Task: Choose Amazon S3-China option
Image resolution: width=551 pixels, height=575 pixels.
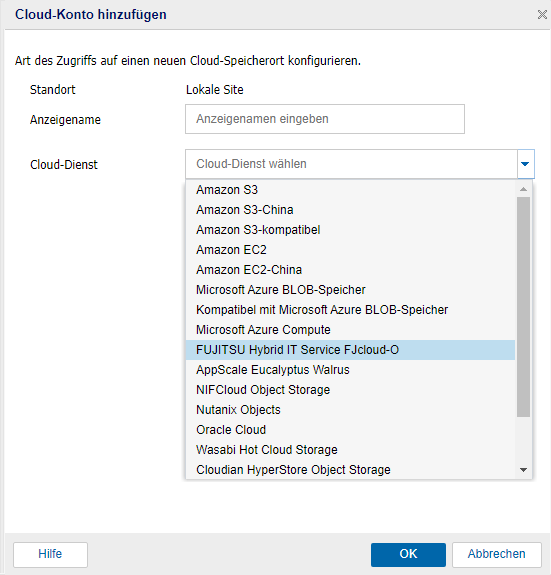Action: pos(350,210)
